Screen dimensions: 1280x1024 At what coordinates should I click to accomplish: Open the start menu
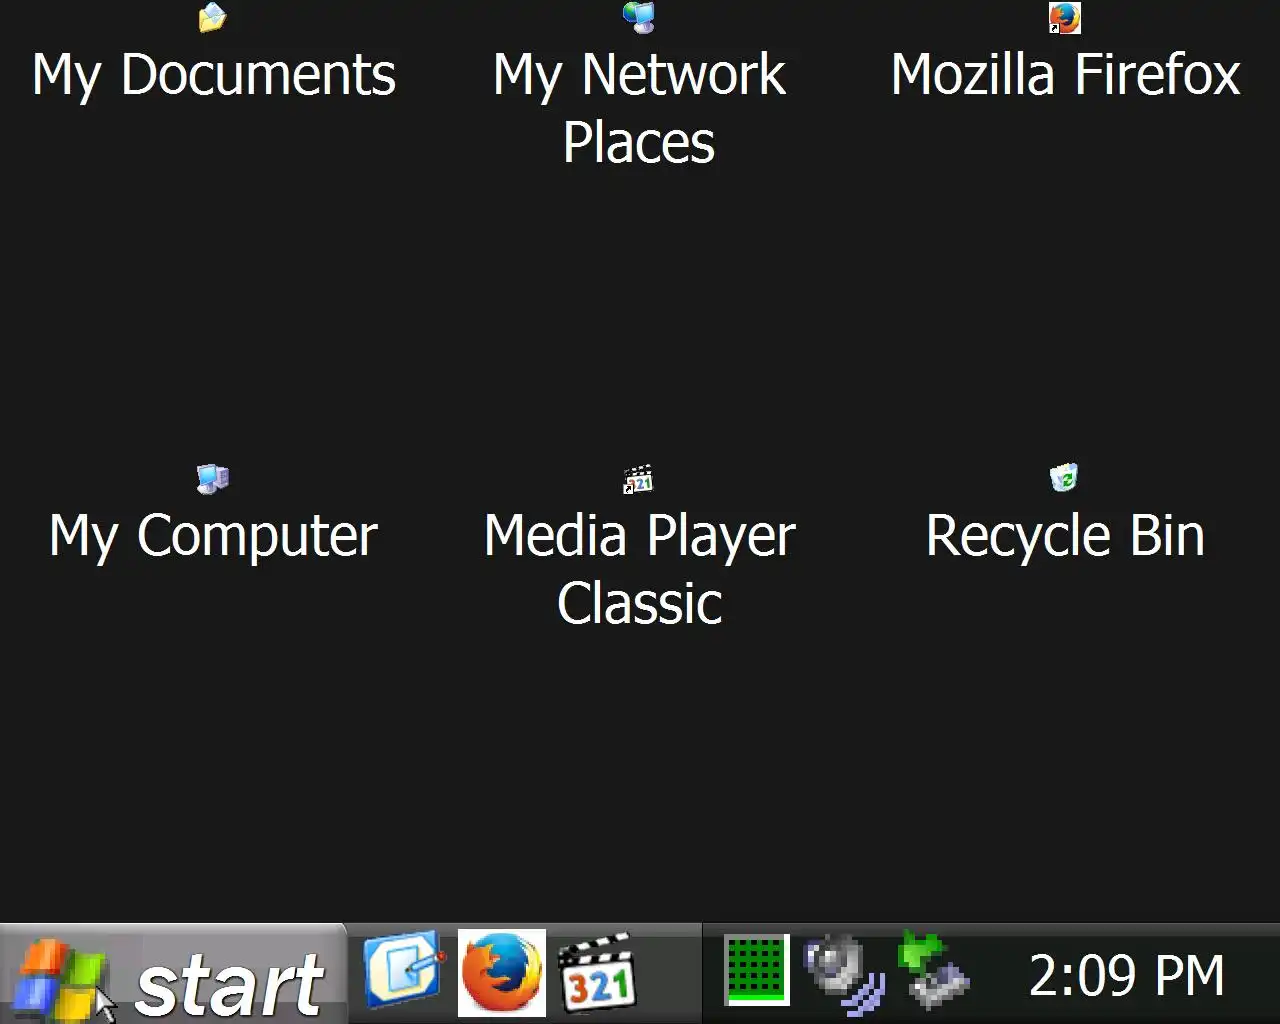point(173,975)
